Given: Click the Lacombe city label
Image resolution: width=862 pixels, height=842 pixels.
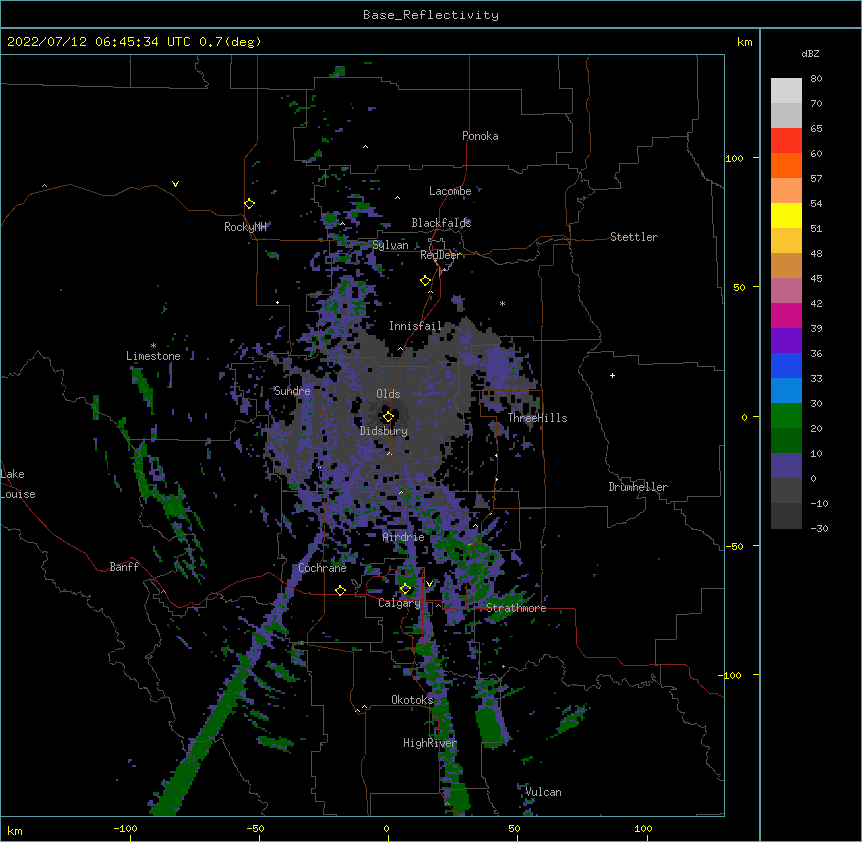Looking at the screenshot, I should pos(450,191).
